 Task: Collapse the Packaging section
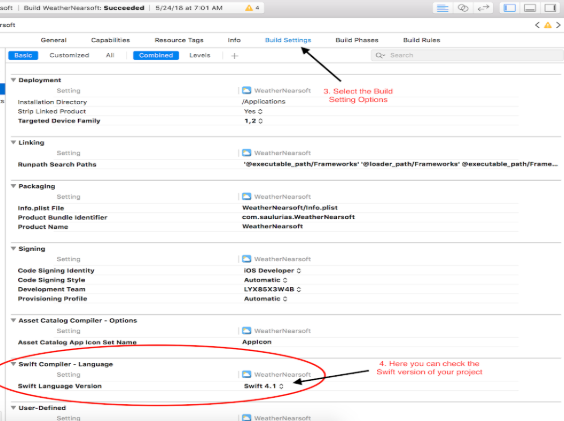point(13,186)
